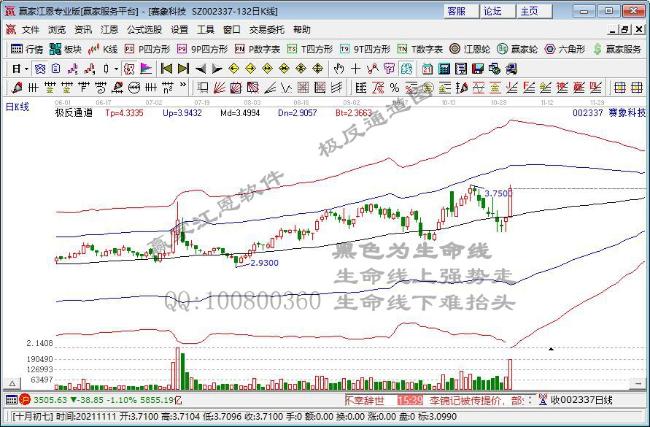Open the calendar icon showing 21

coord(427,69)
